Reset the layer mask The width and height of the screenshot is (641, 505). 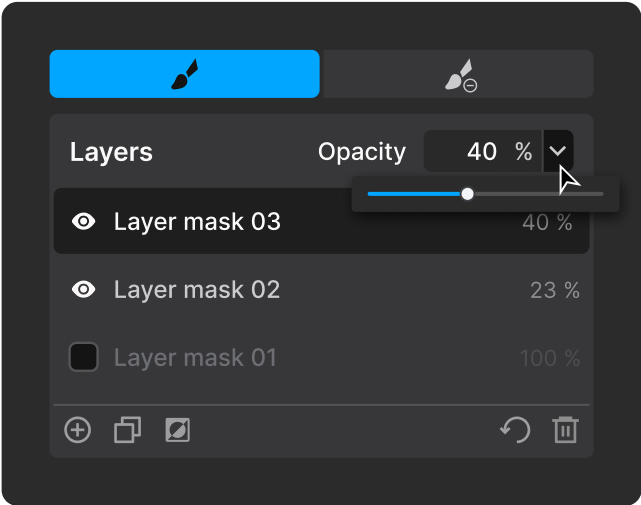(x=515, y=430)
